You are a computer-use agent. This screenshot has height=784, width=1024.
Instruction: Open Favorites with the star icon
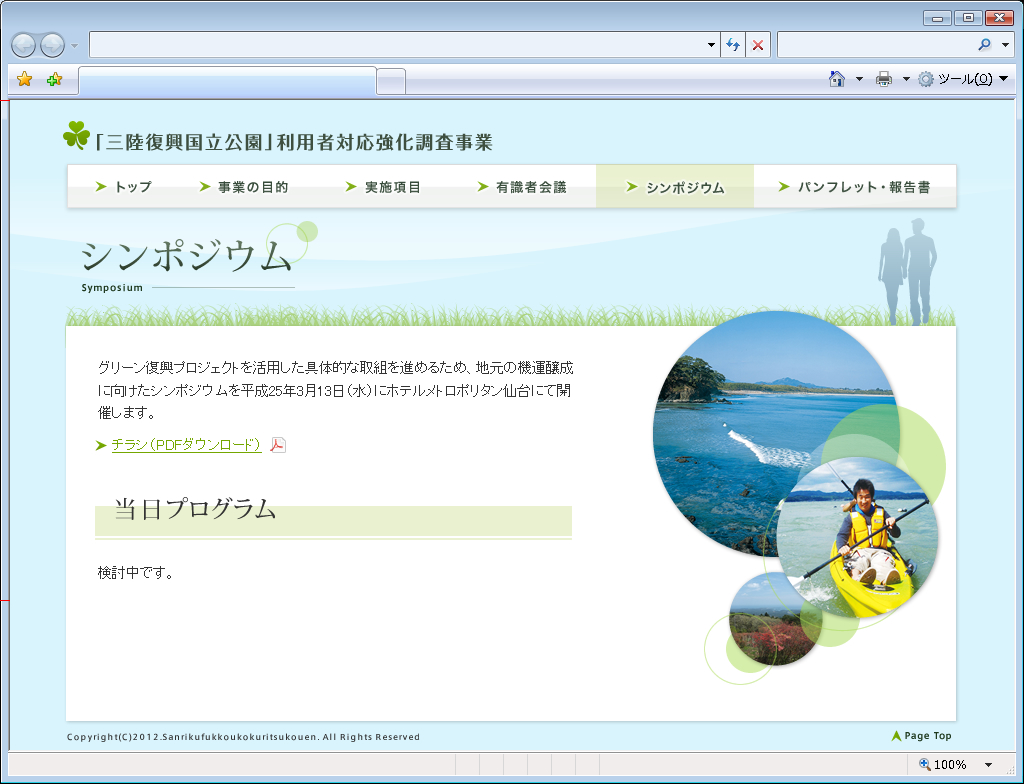coord(25,79)
